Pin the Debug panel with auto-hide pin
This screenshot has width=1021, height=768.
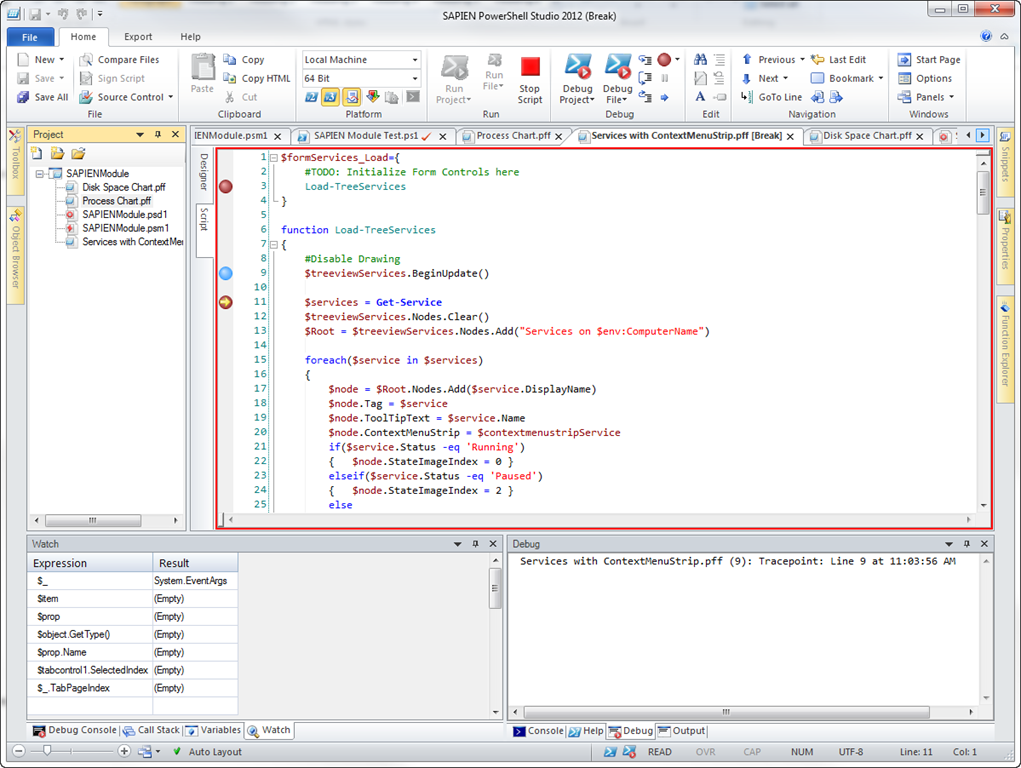[x=967, y=544]
